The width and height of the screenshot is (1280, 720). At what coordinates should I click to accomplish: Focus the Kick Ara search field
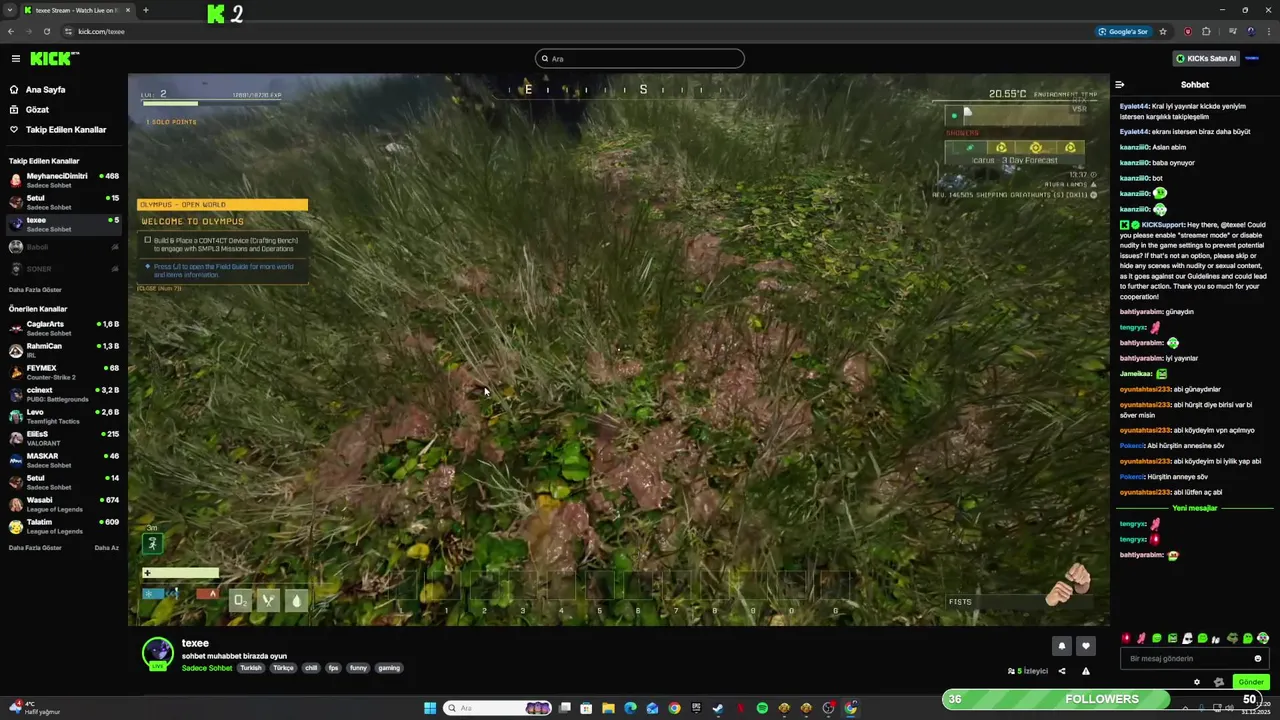tap(640, 59)
